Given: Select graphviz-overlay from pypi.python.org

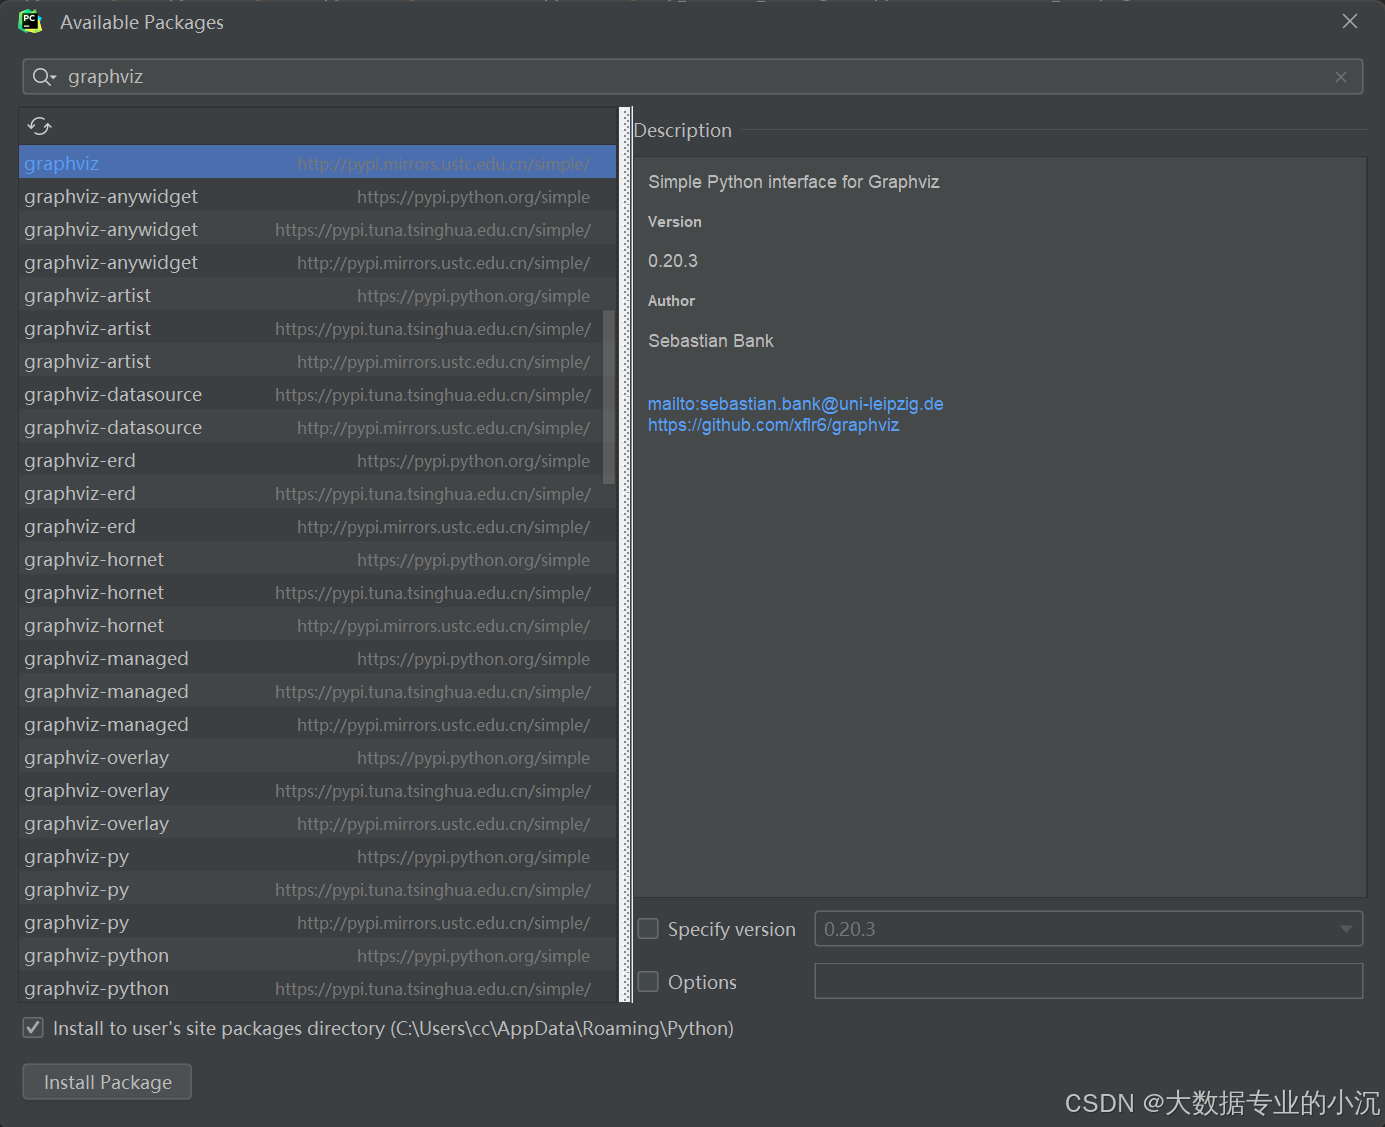Looking at the screenshot, I should [317, 757].
